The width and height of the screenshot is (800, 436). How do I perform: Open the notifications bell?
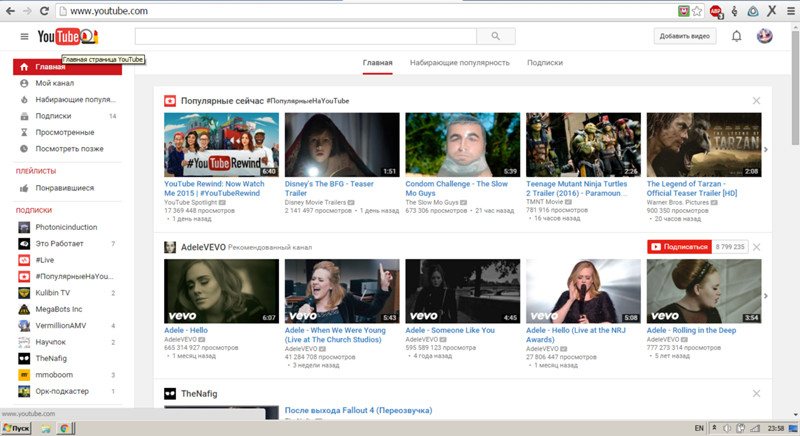click(736, 36)
